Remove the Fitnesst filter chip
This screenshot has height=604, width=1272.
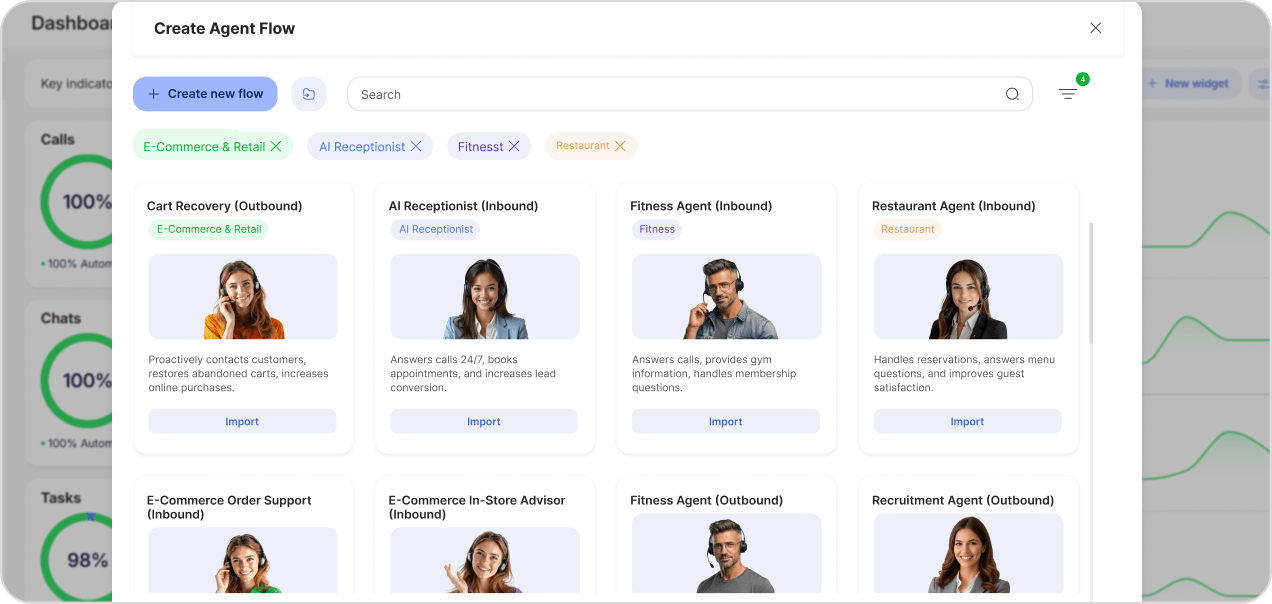coord(514,146)
